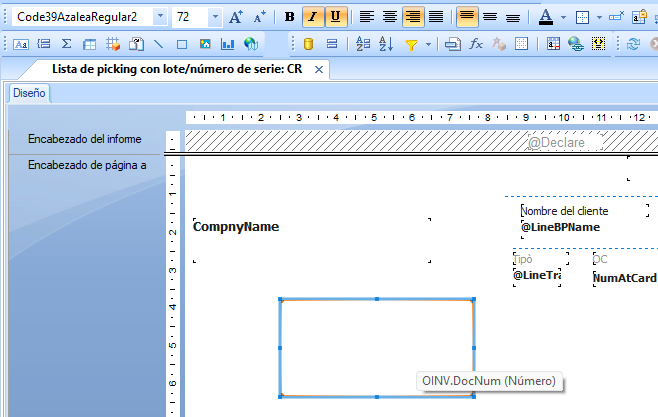Open the Select Expert dropdown arrow
Viewport: 658px width, 417px height.
(428, 44)
